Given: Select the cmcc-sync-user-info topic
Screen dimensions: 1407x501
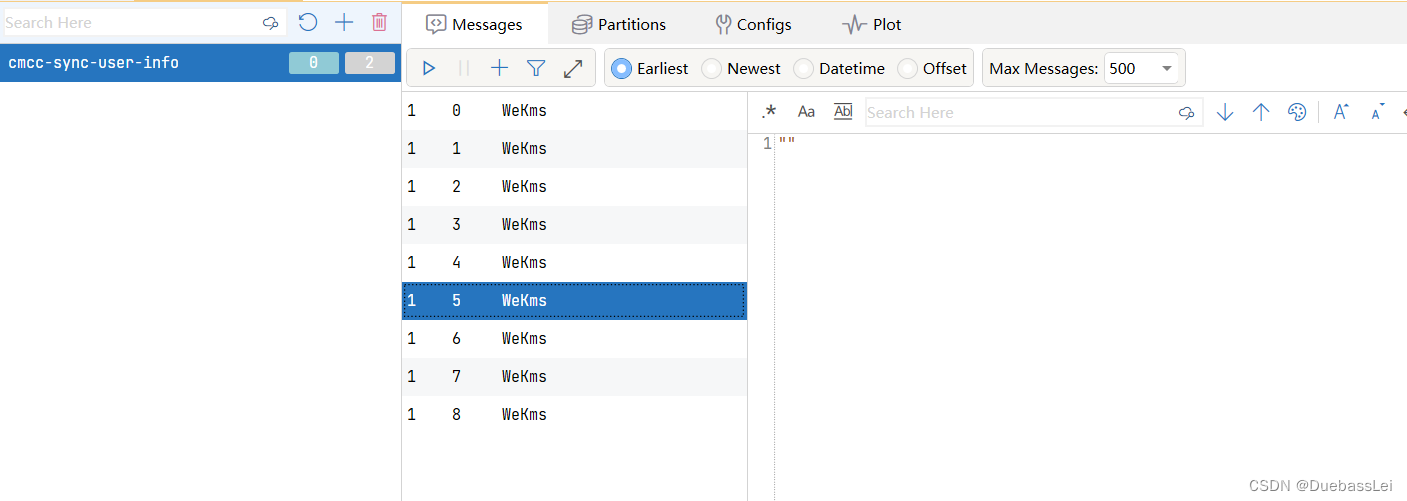Looking at the screenshot, I should [x=200, y=63].
